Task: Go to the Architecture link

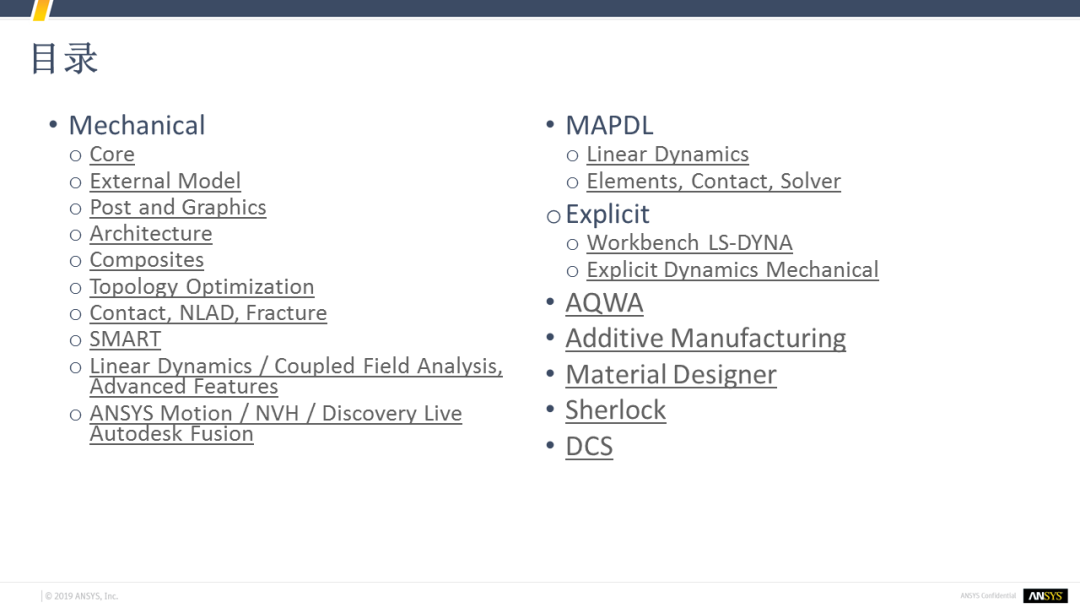Action: pos(151,233)
